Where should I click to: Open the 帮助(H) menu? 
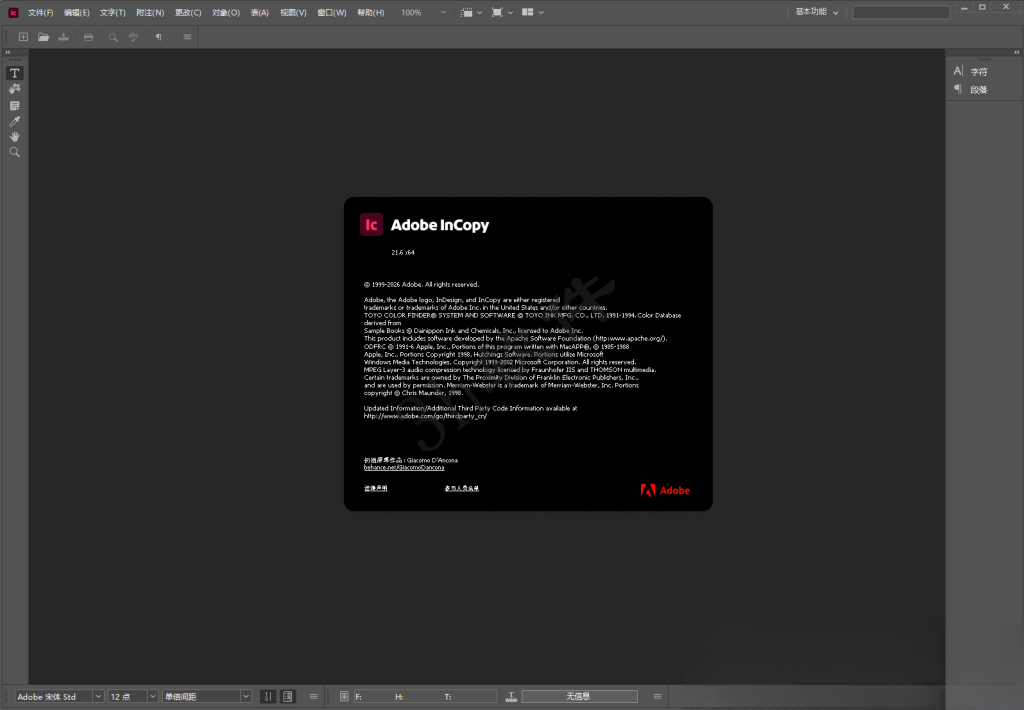pyautogui.click(x=370, y=12)
